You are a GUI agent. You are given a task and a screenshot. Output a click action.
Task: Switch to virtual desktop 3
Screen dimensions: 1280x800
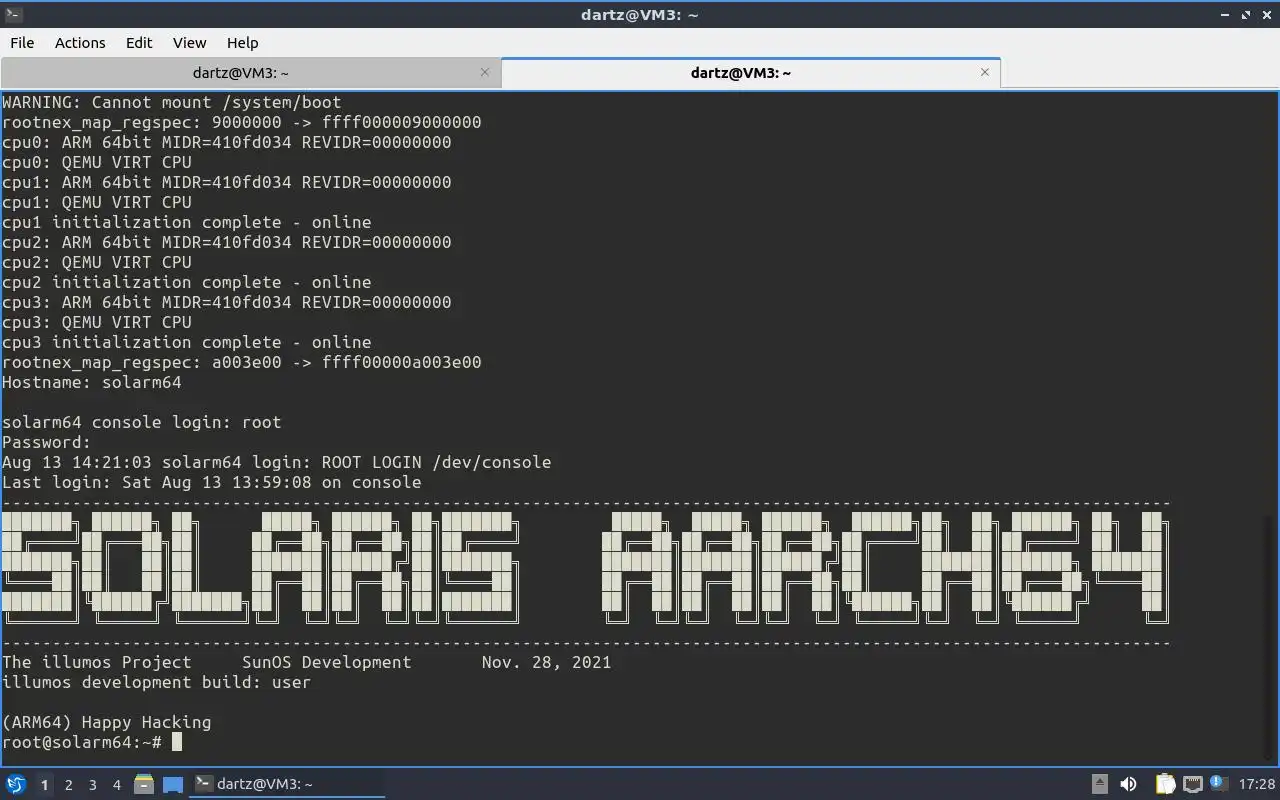click(x=92, y=785)
